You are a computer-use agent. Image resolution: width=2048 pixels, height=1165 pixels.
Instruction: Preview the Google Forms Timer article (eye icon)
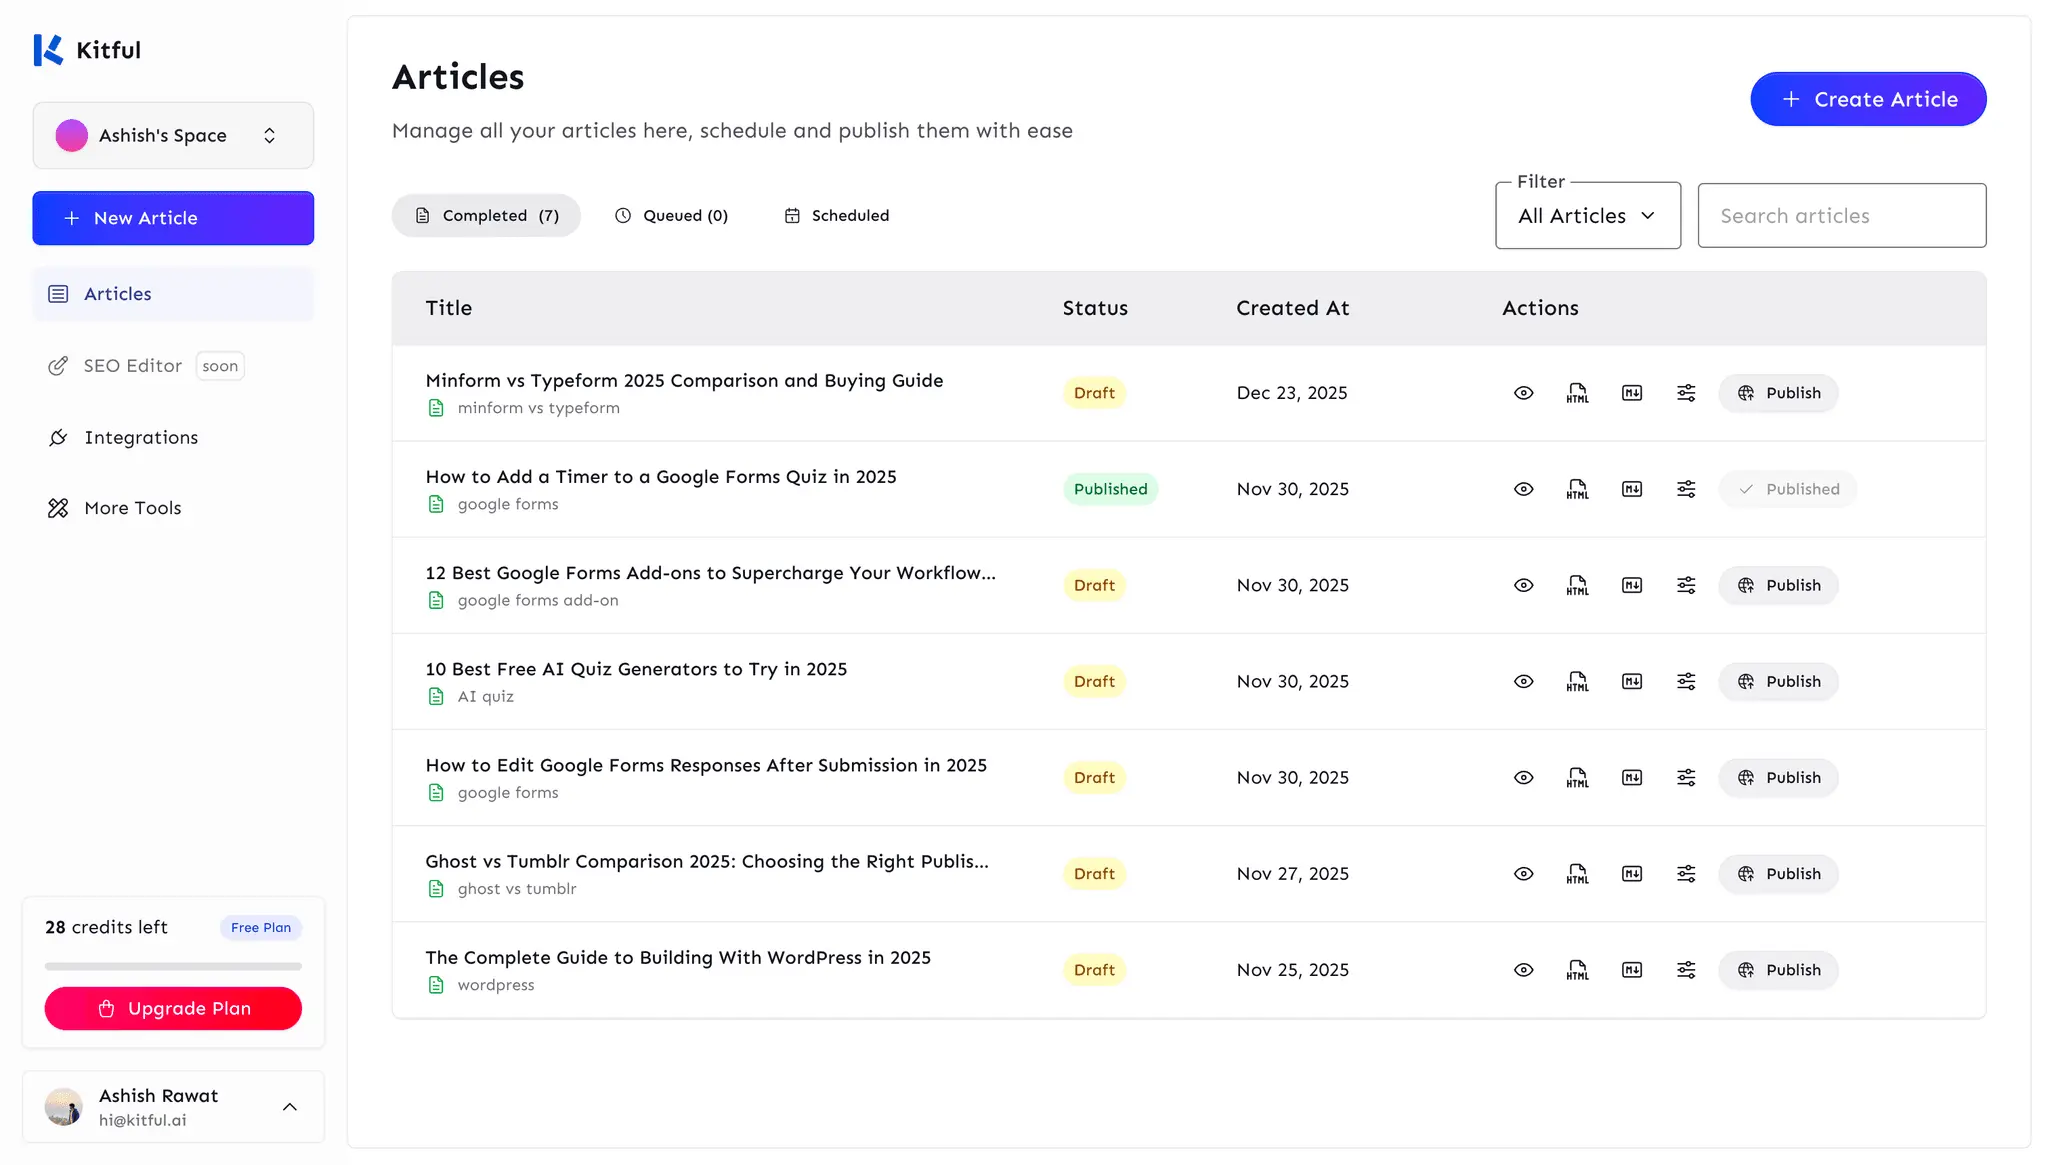pos(1523,489)
